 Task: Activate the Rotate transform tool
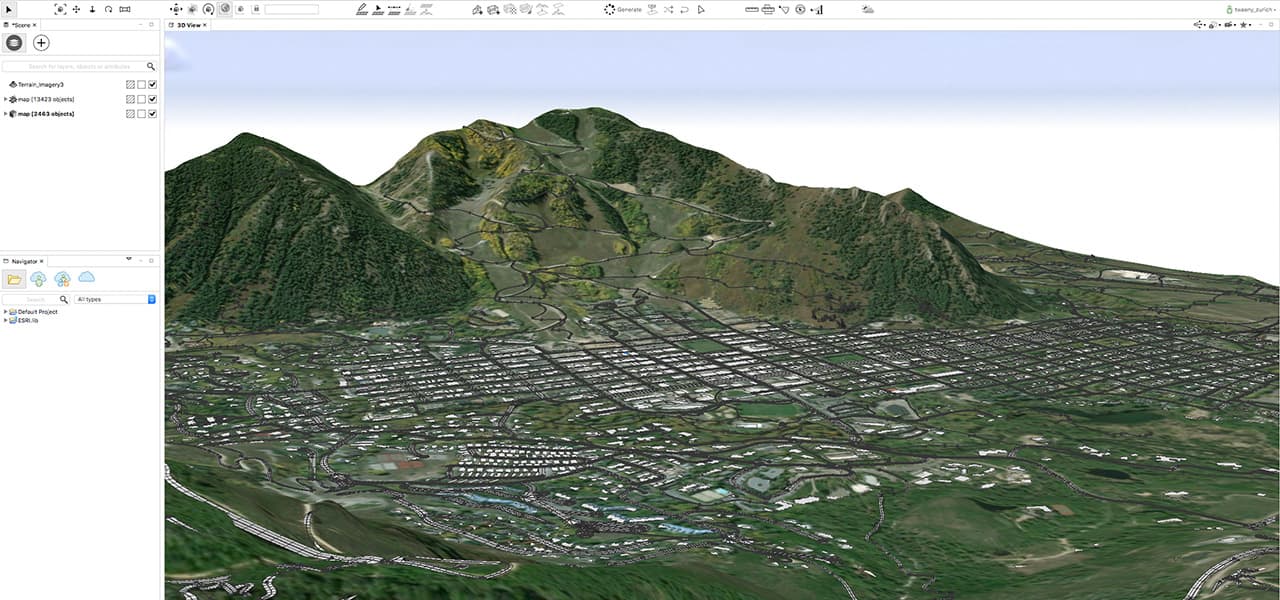(108, 9)
